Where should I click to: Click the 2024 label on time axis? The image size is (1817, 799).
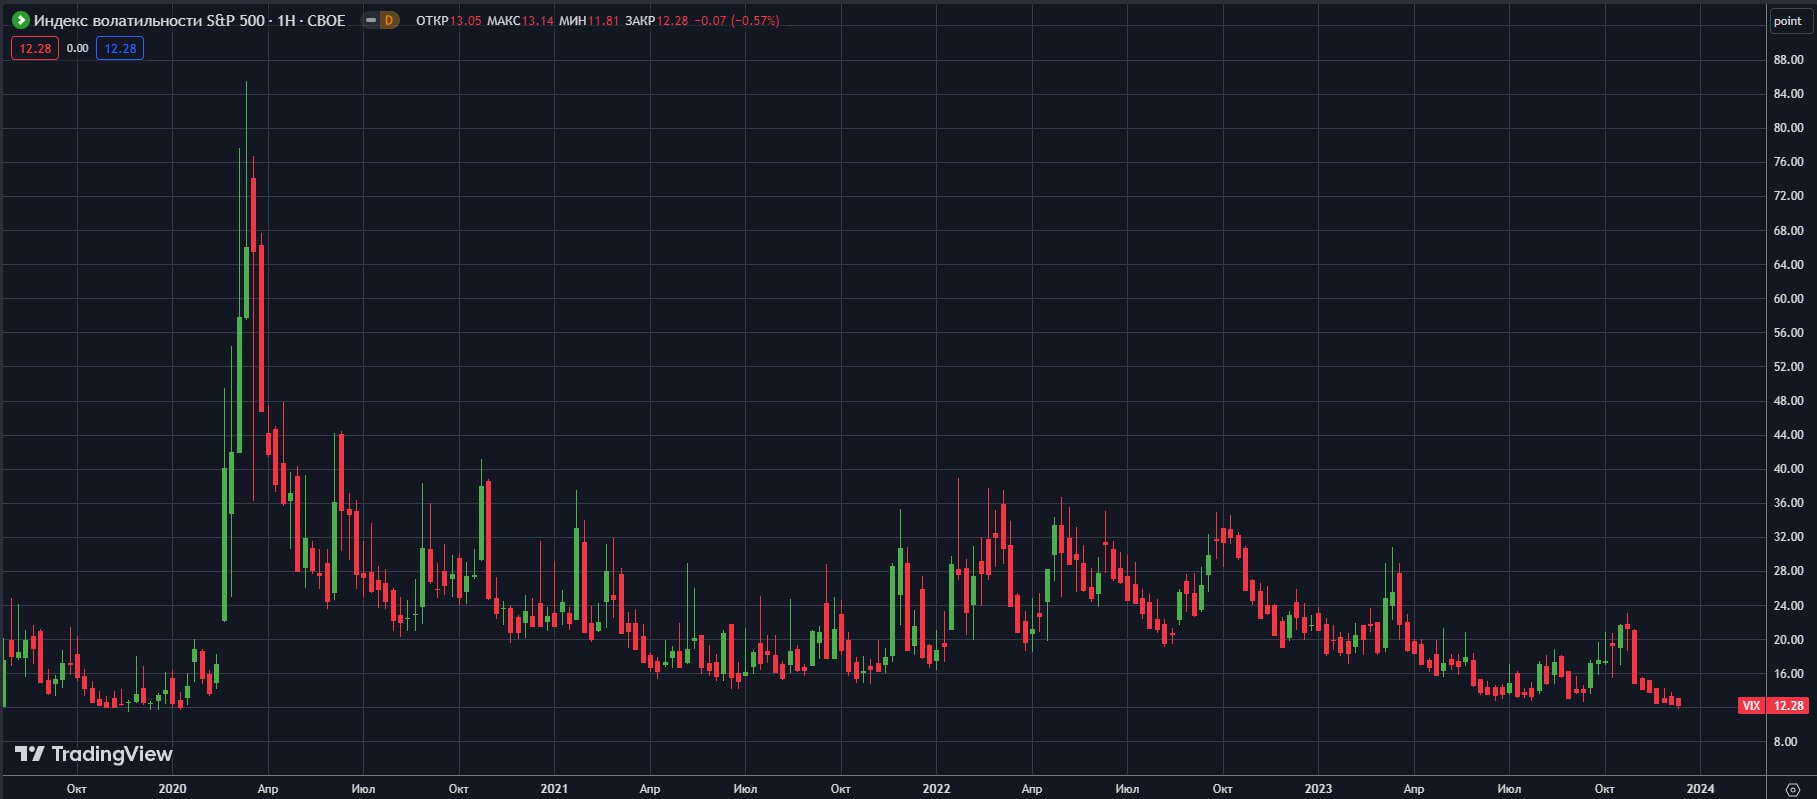click(x=1700, y=789)
